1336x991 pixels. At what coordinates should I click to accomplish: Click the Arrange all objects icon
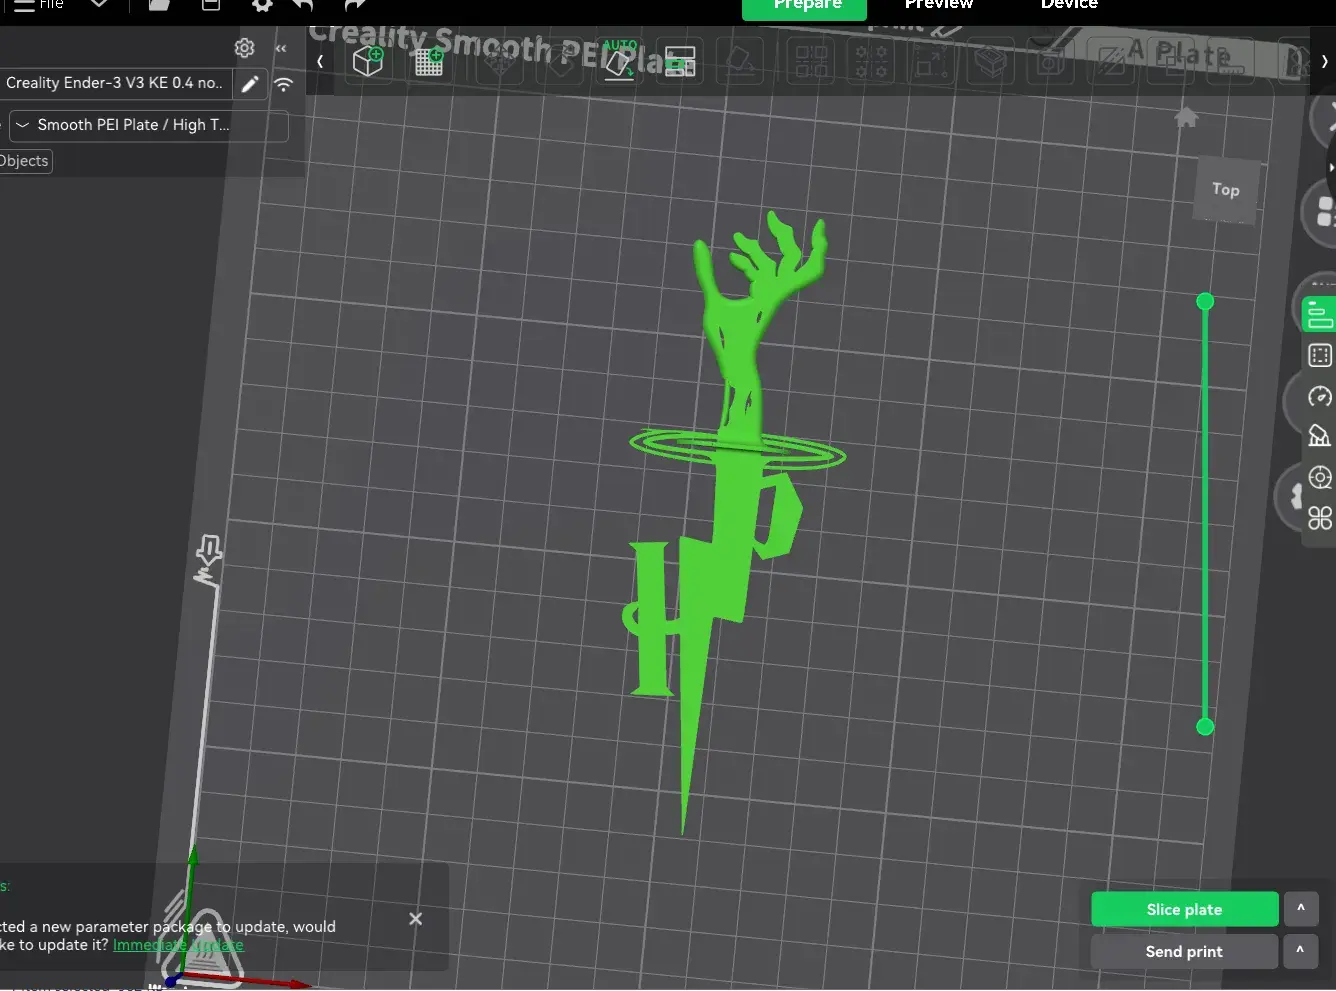coord(680,62)
